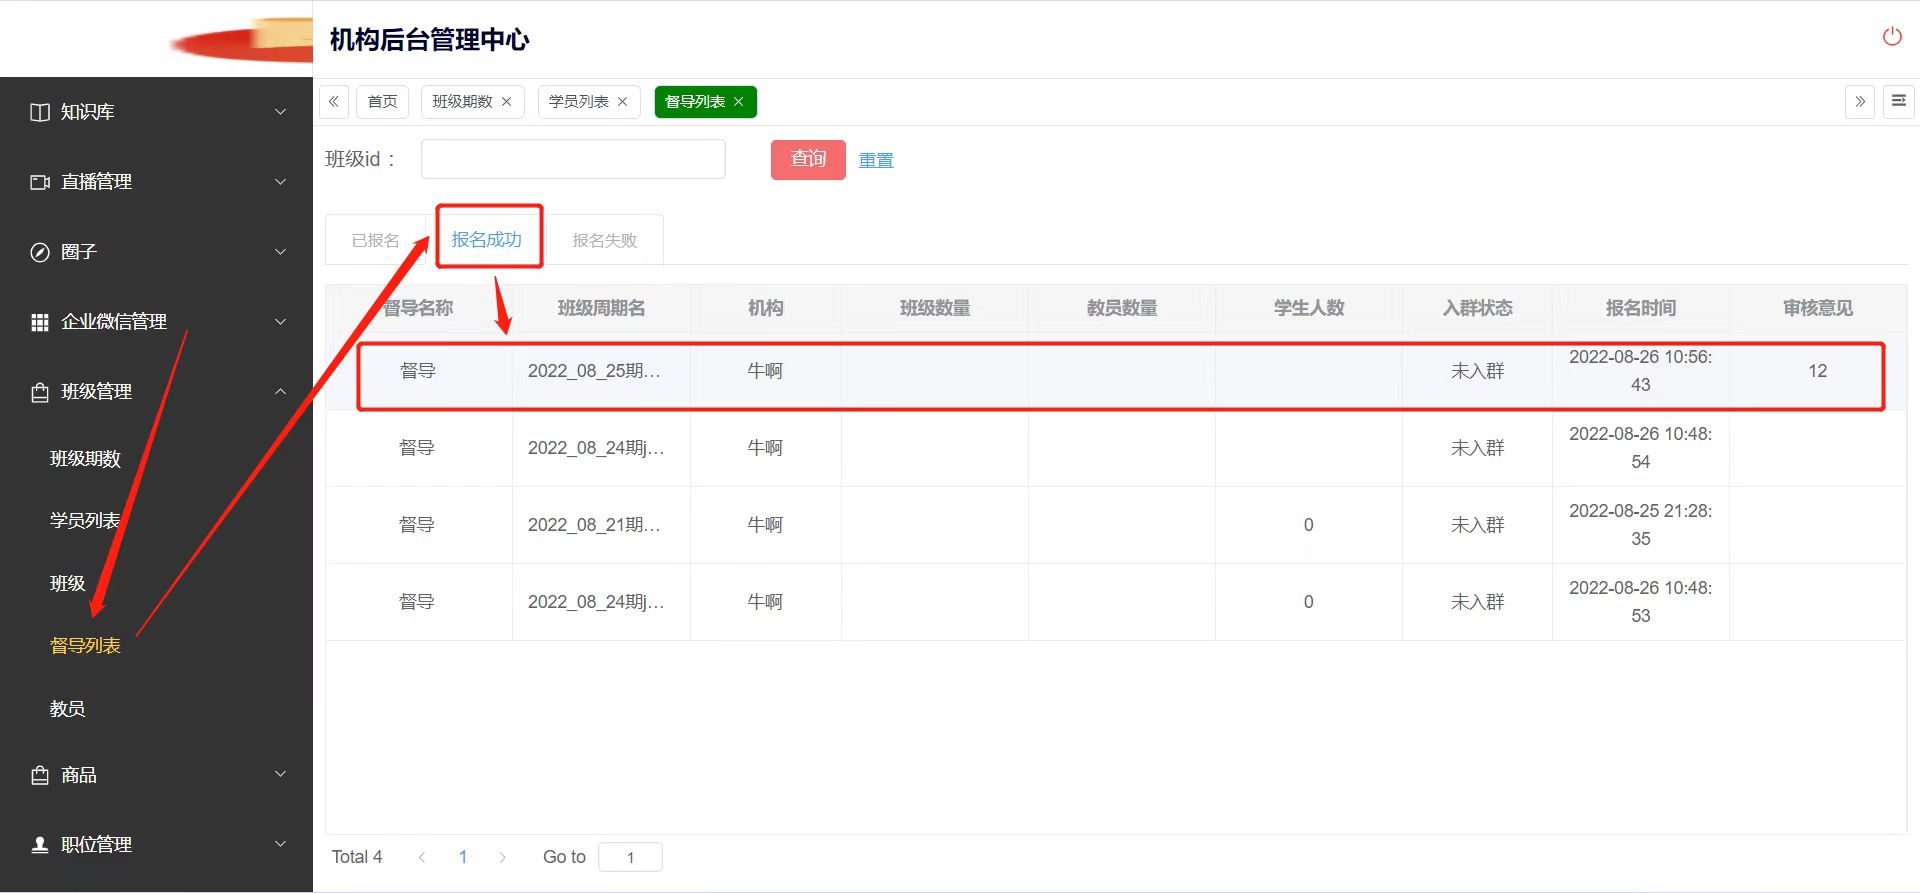Click cell 2022_08_21期… in third row
Viewport: 1920px width, 893px height.
click(594, 525)
